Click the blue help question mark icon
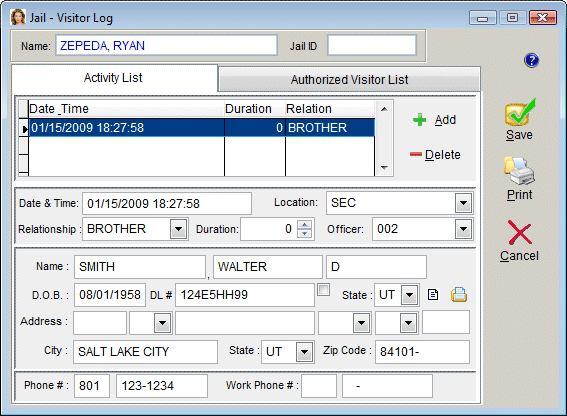Image resolution: width=567 pixels, height=416 pixels. tap(531, 60)
